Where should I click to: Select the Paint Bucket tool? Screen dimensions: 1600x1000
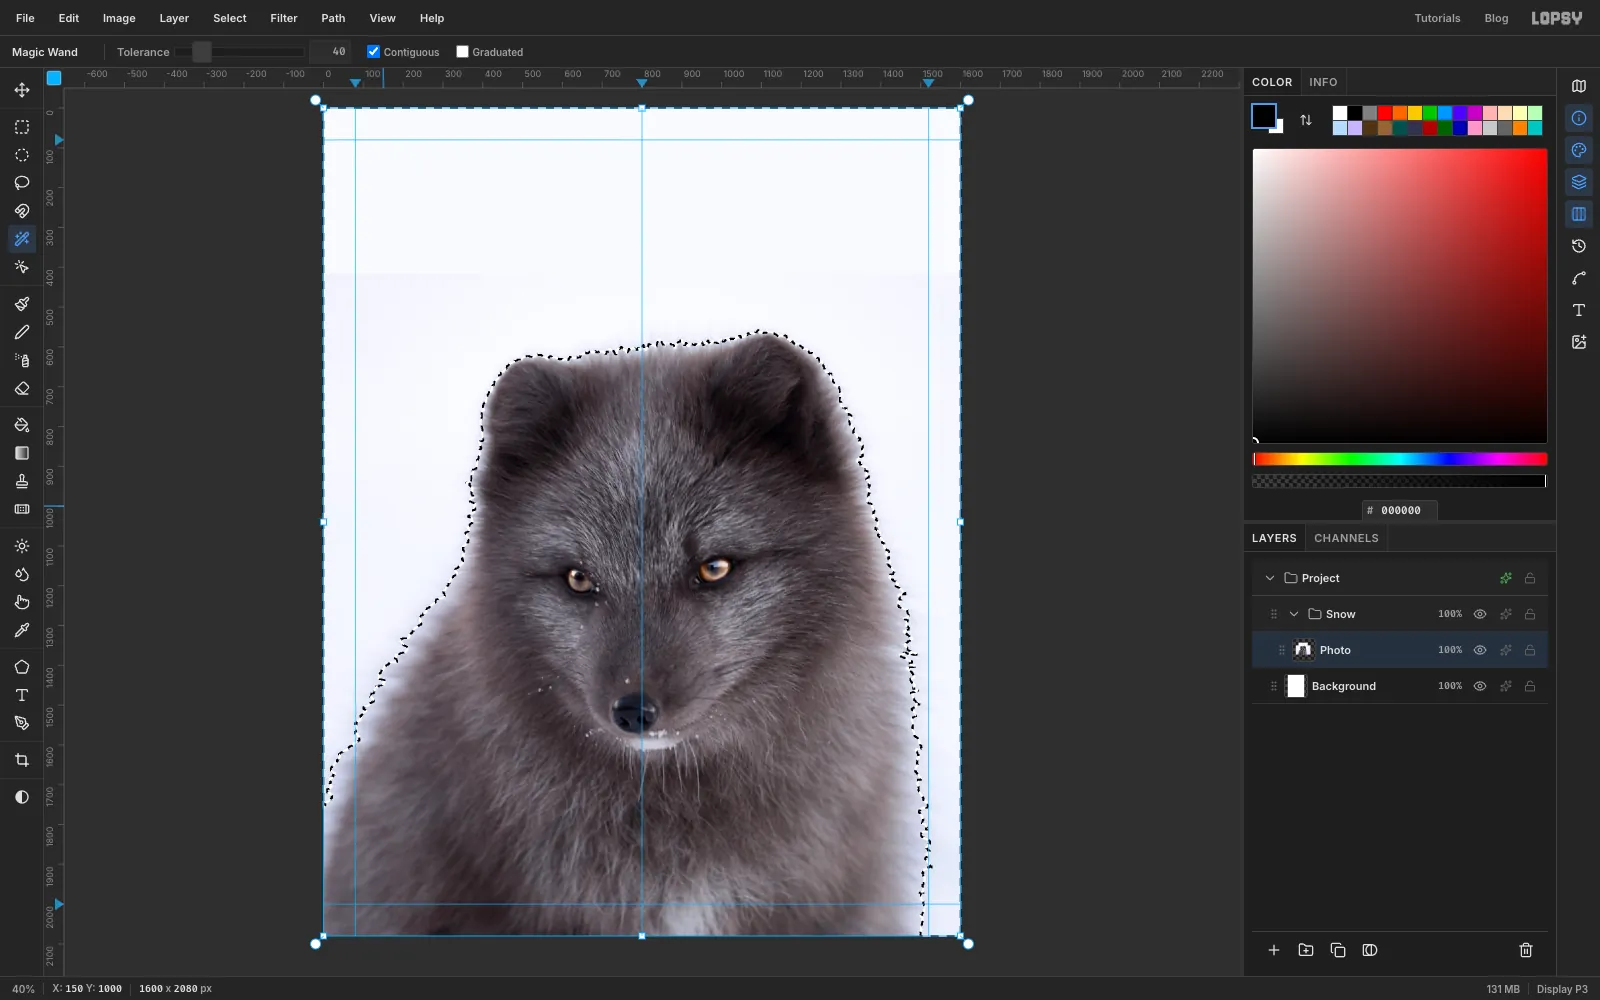(x=22, y=425)
